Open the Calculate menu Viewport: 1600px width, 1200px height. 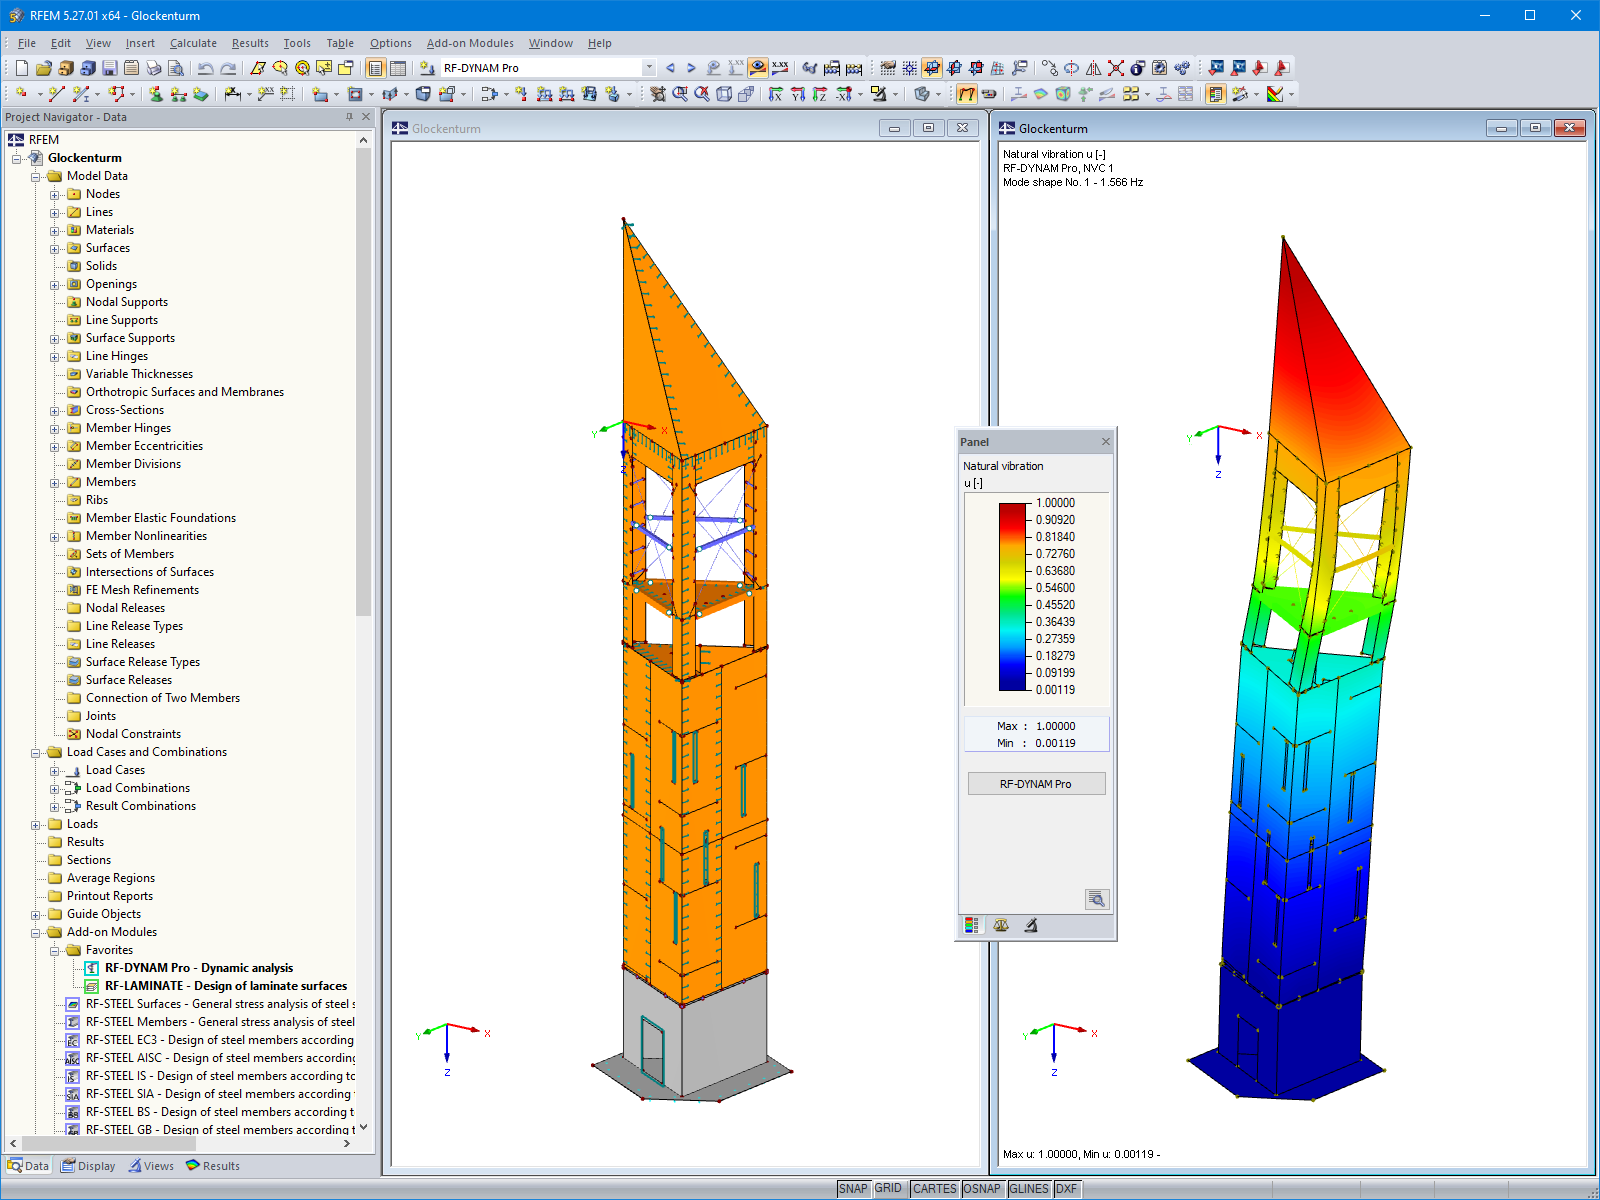193,43
